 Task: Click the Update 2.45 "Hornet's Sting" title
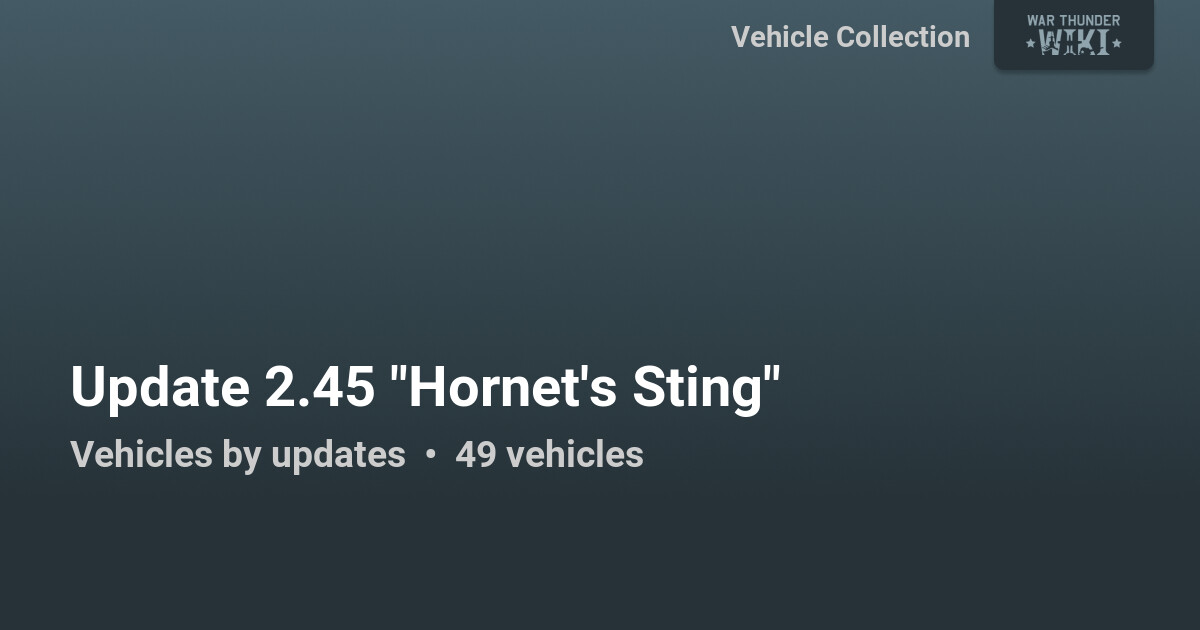pyautogui.click(x=425, y=386)
